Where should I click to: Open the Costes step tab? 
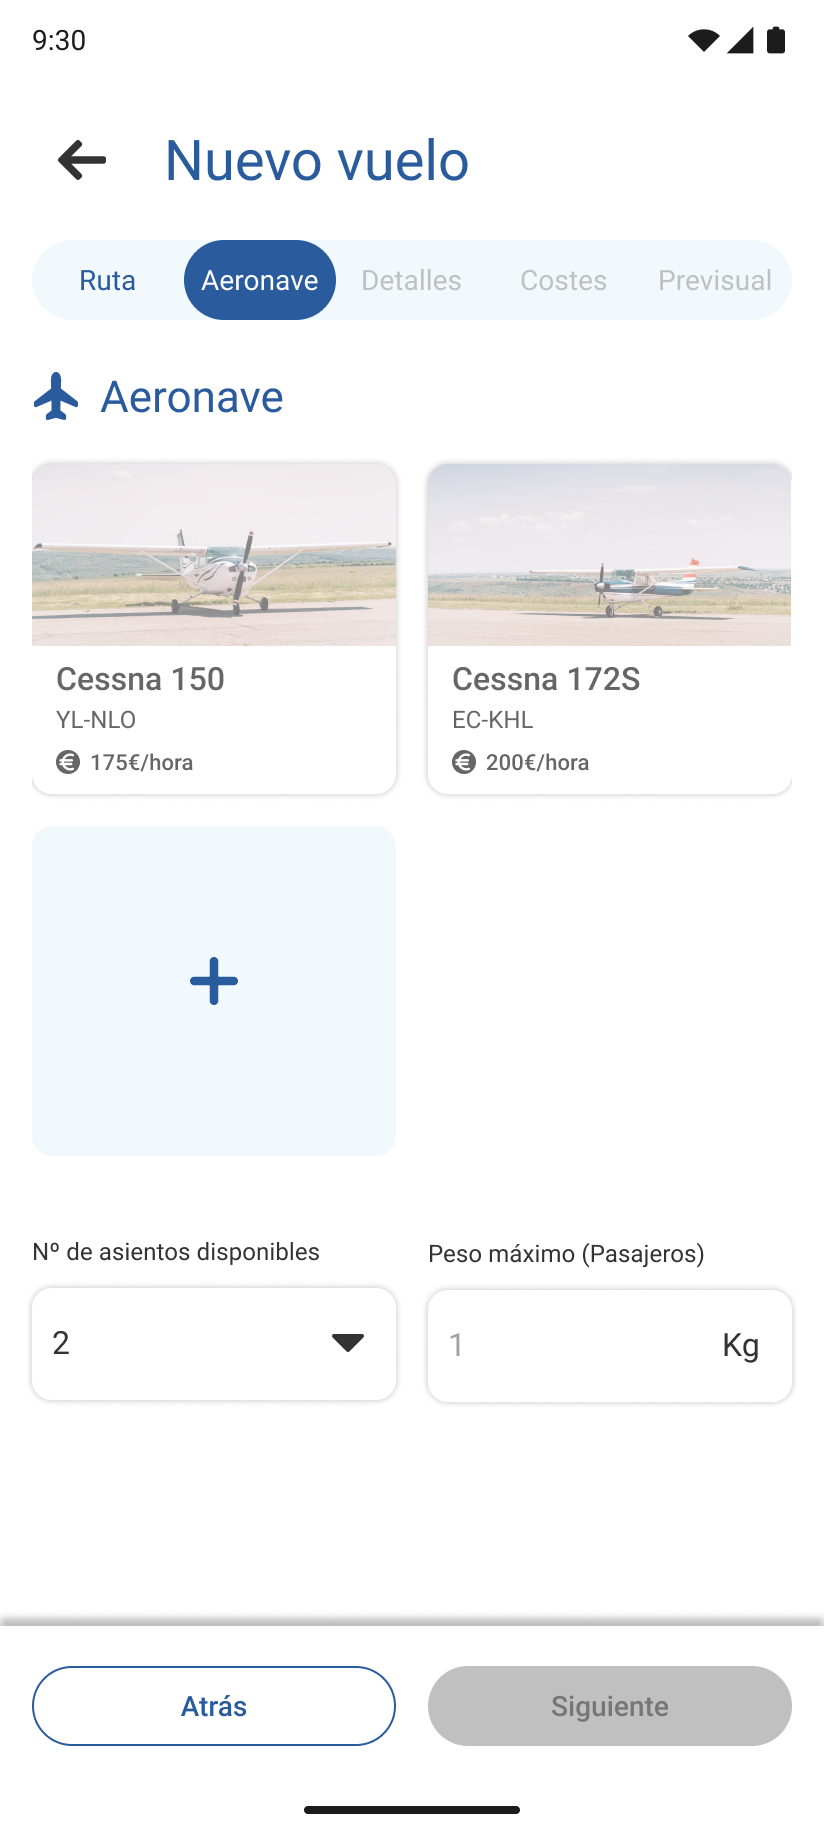(x=563, y=280)
